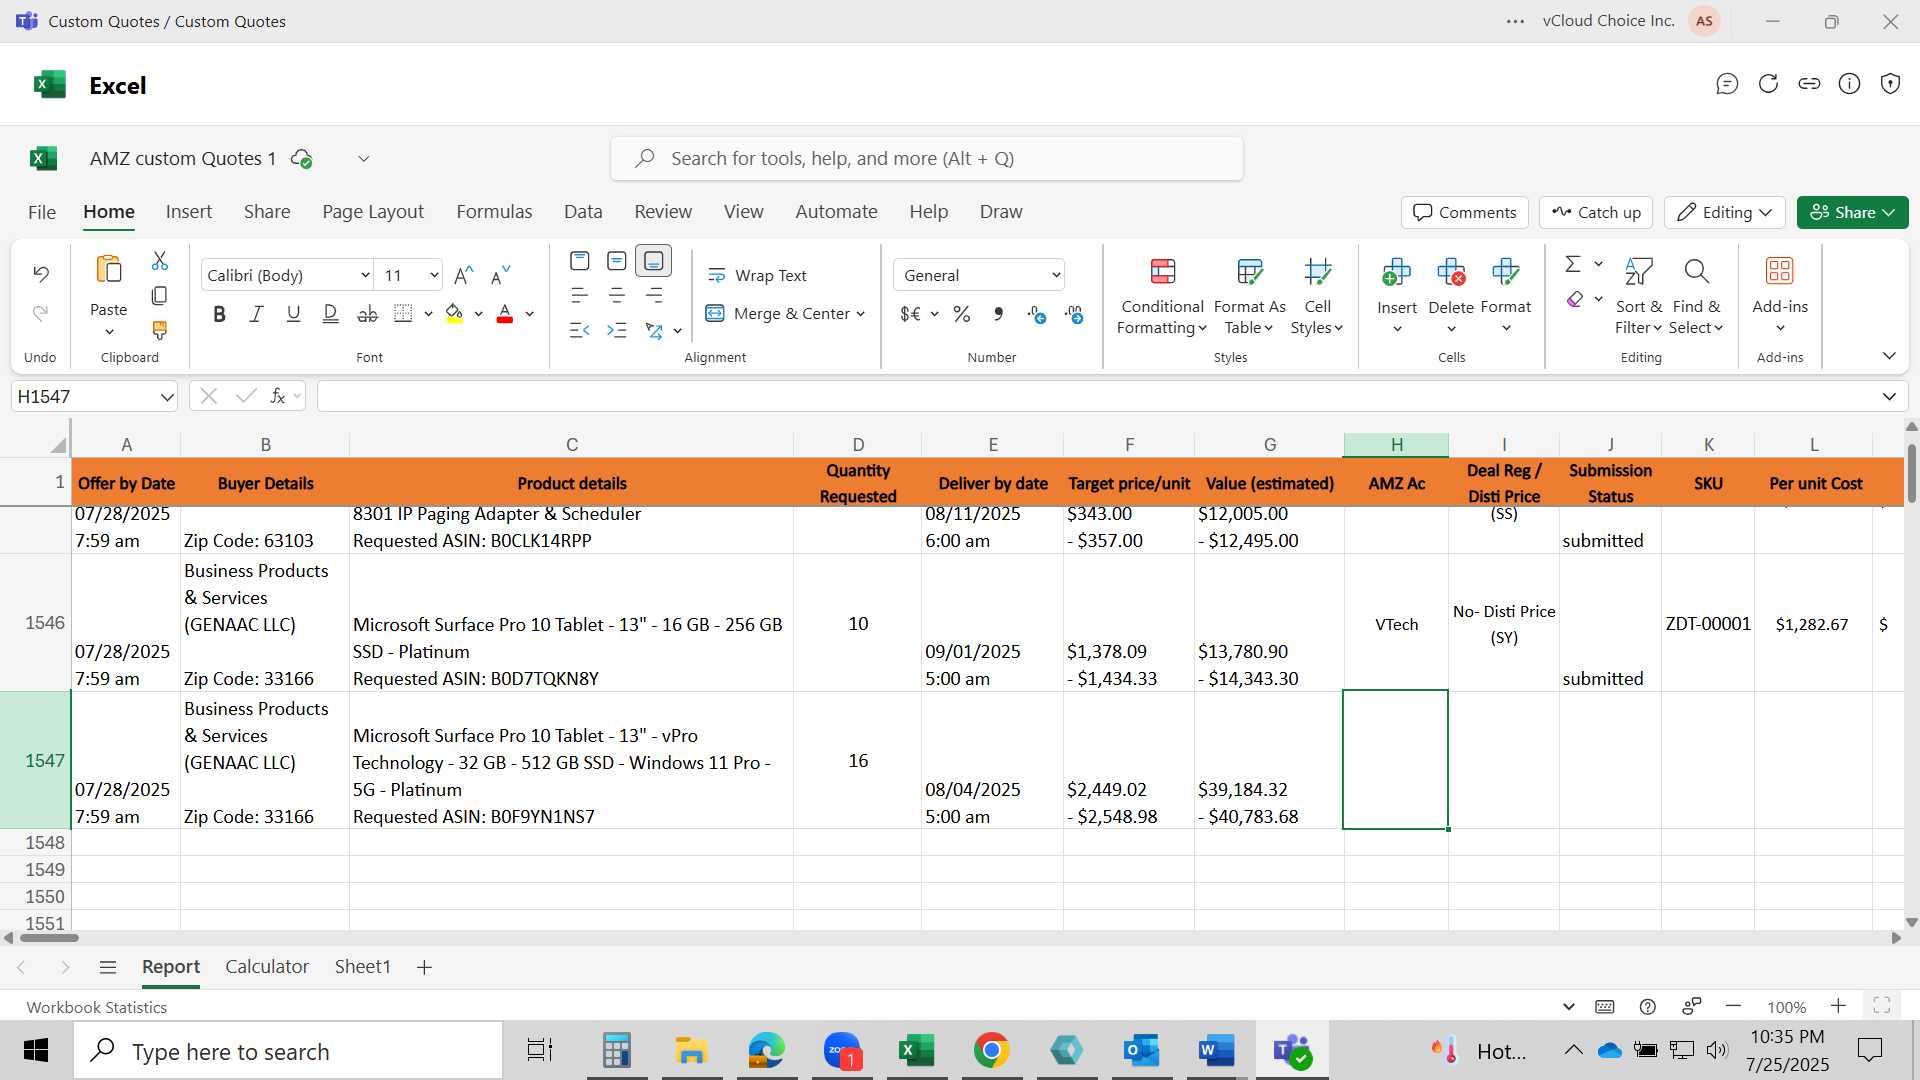Decrease decimal places icon
The width and height of the screenshot is (1920, 1080).
[1074, 315]
